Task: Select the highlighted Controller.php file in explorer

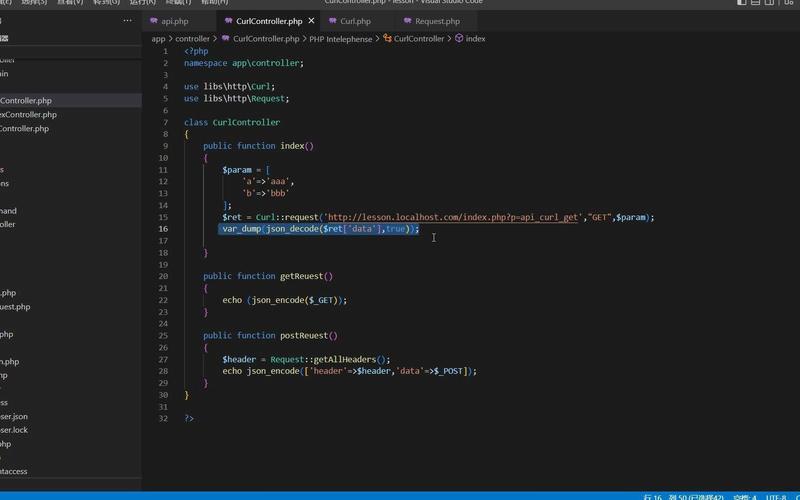Action: click(71, 101)
